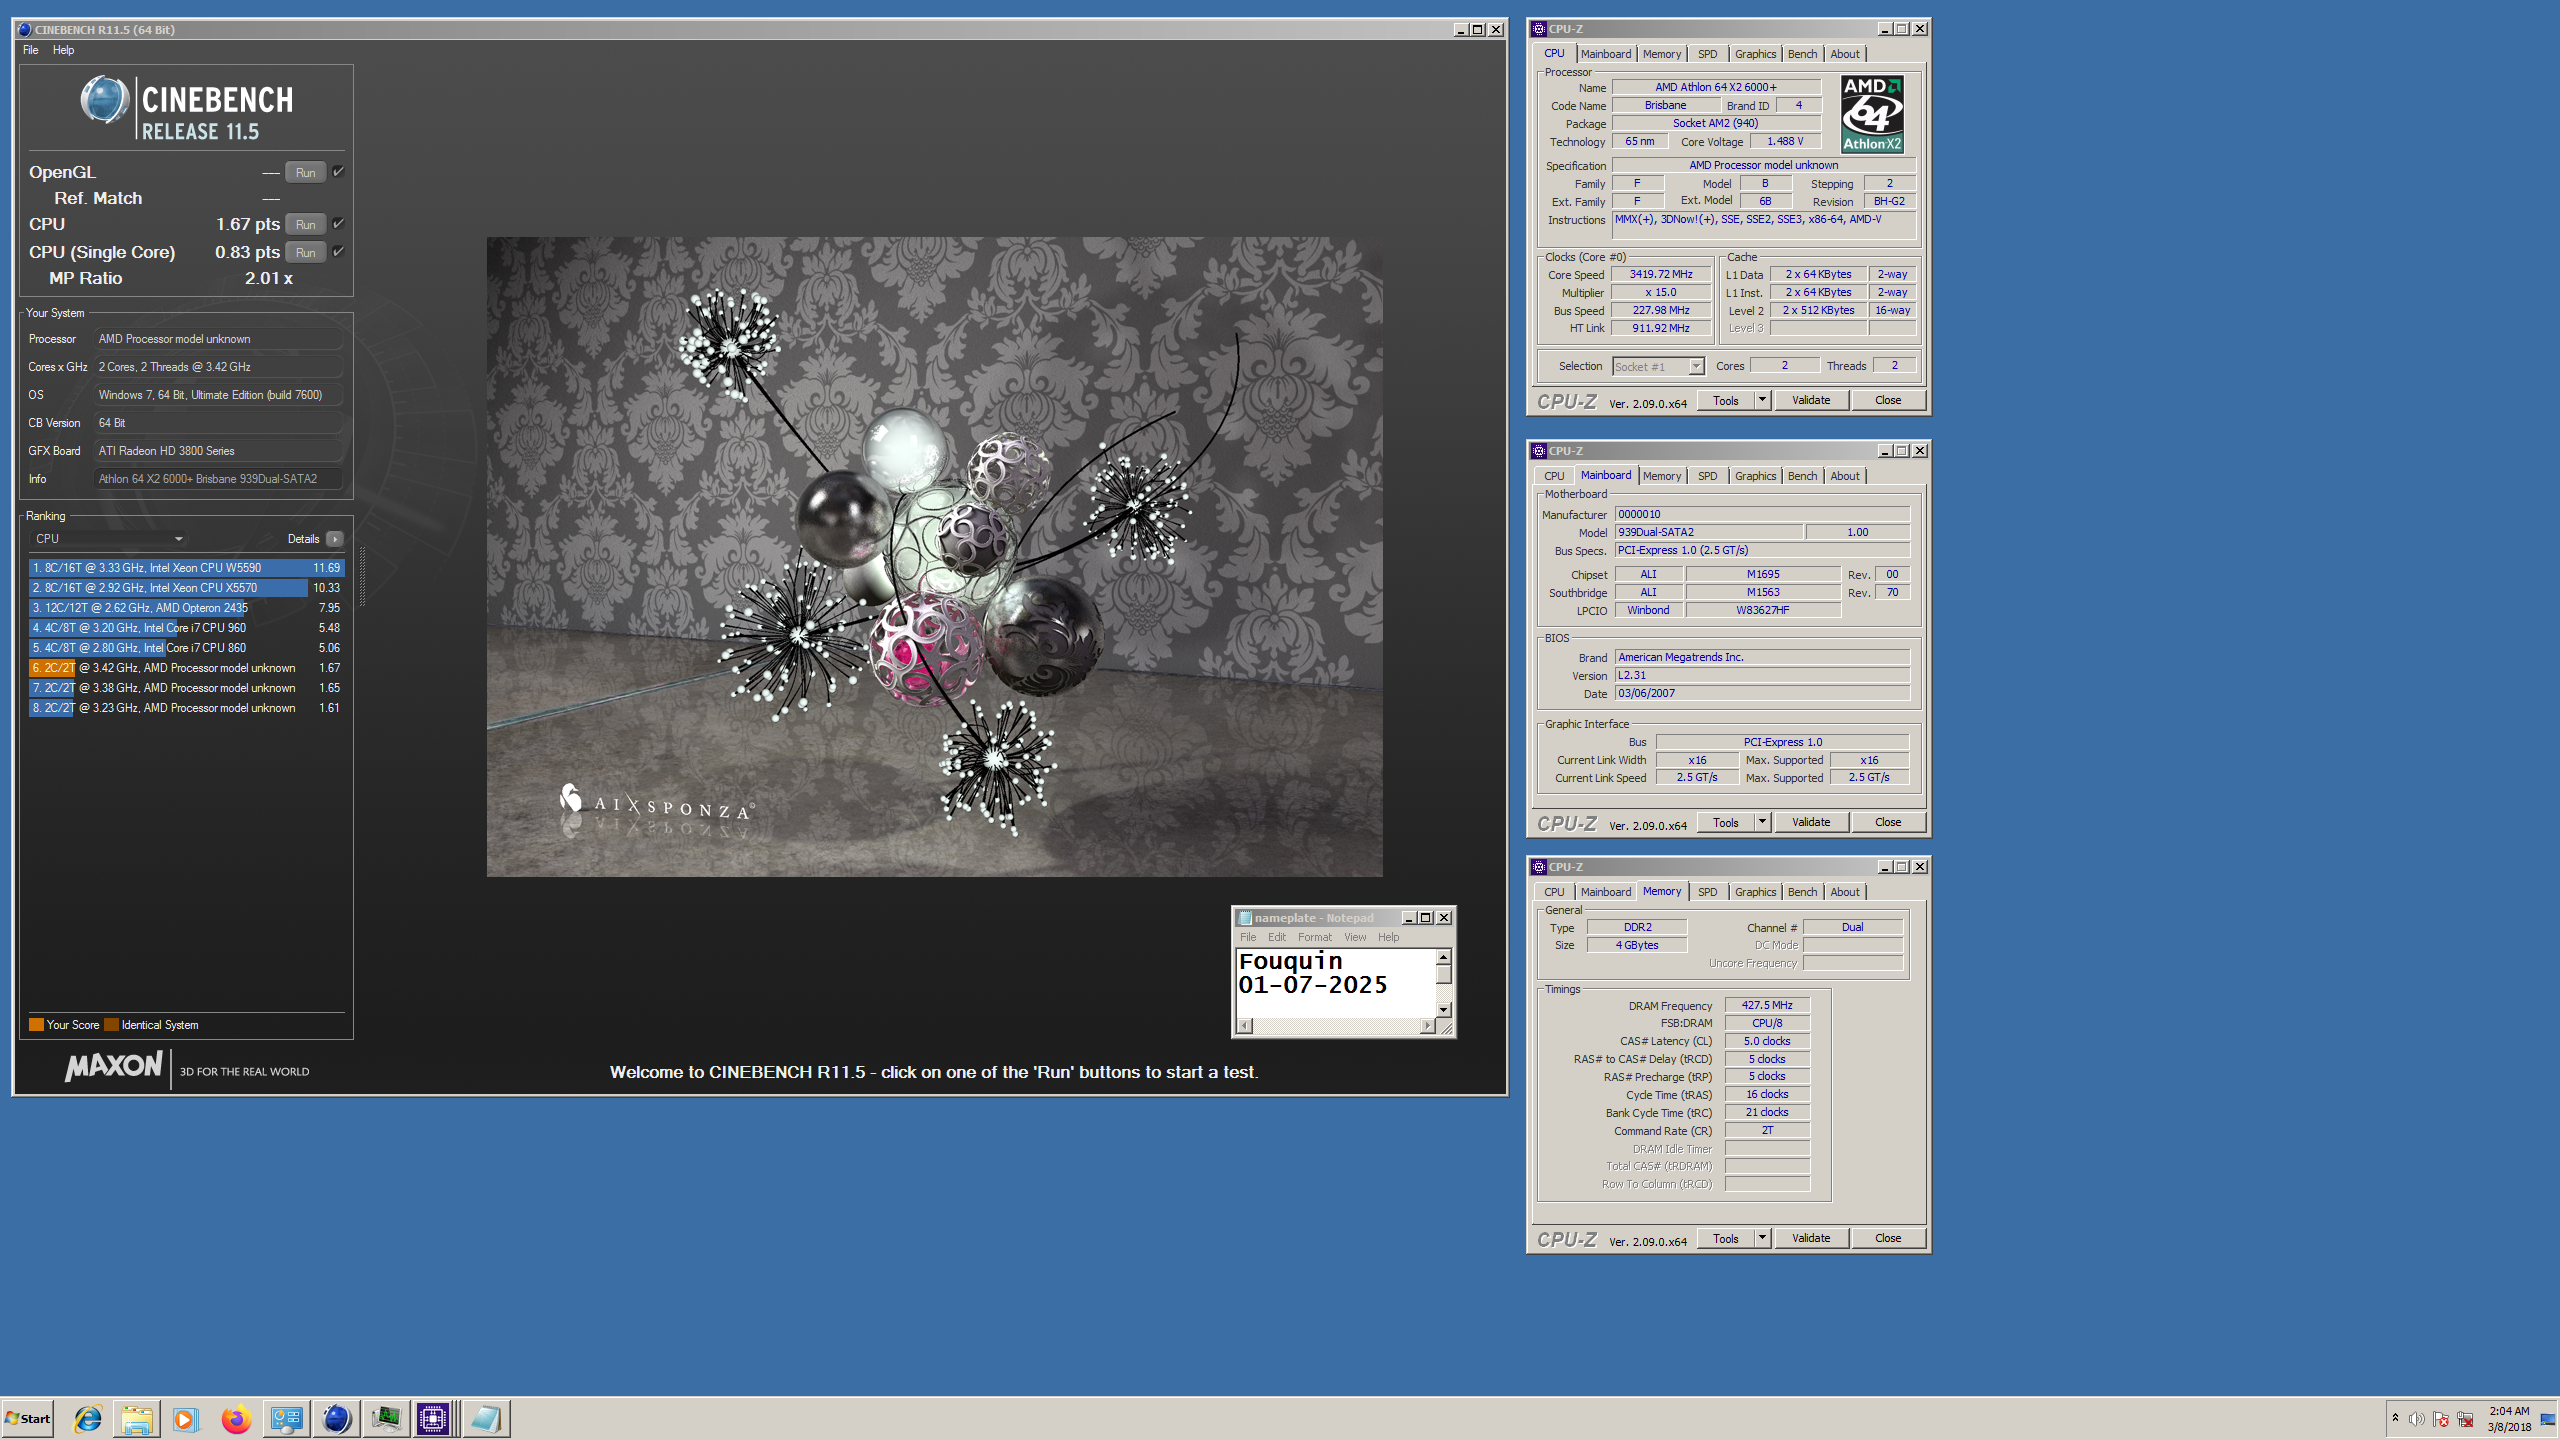Click Notepad horizontal scrollbar right arrow
Image resolution: width=2560 pixels, height=1440 pixels.
(1427, 1026)
